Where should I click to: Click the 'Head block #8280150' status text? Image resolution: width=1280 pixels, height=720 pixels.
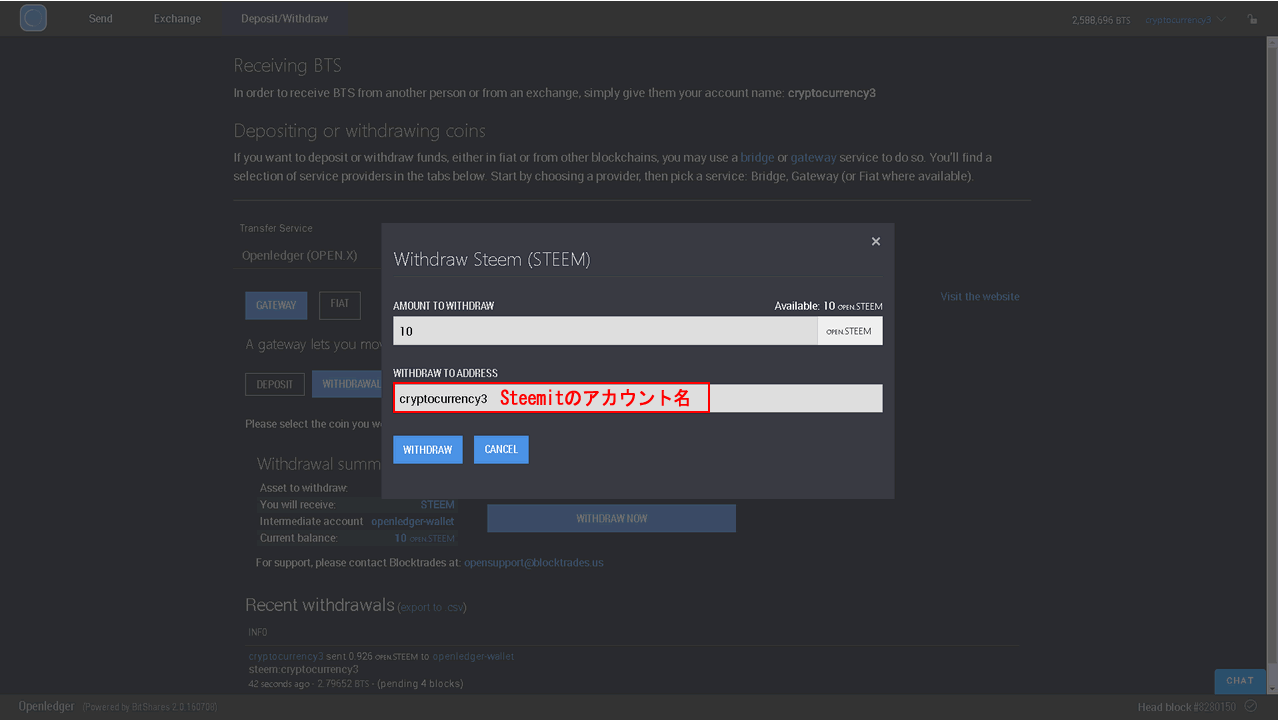tap(1186, 707)
